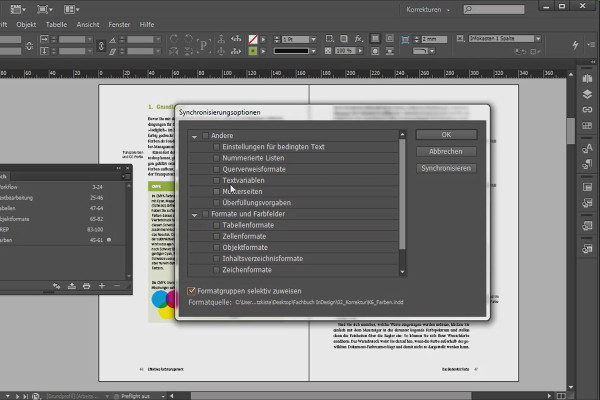Click the drop shadow icon in control bar
This screenshot has width=600, height=400.
tap(344, 39)
